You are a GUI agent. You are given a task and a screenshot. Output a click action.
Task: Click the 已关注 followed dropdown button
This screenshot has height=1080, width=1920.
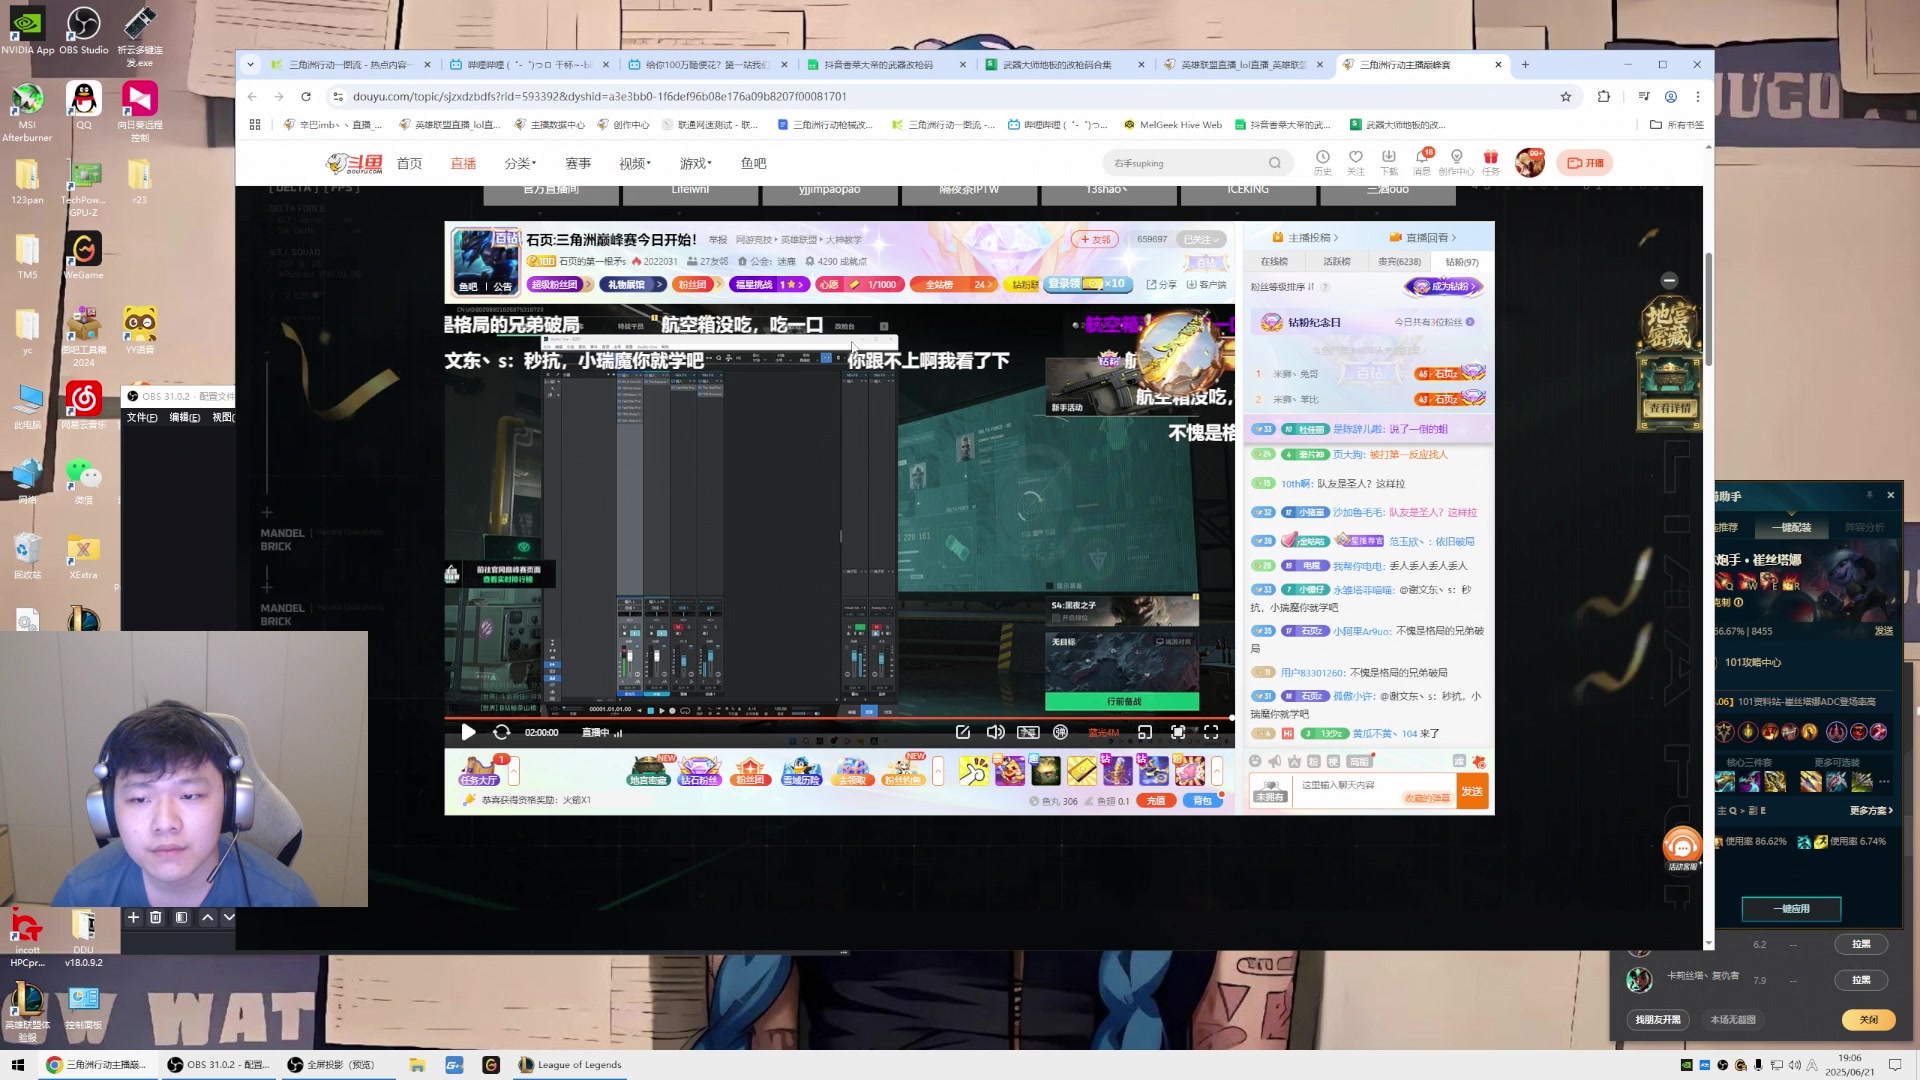(x=1202, y=239)
